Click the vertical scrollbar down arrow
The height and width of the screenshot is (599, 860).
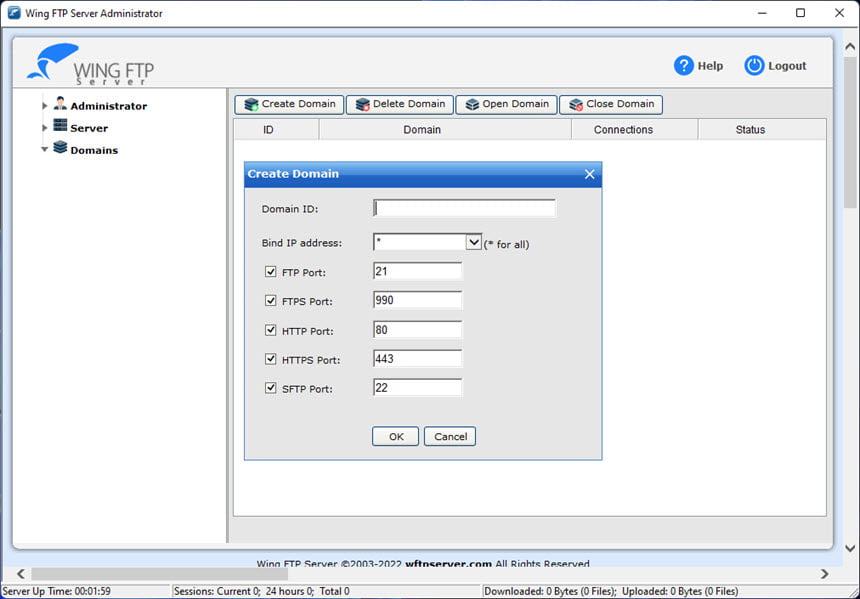pyautogui.click(x=850, y=548)
